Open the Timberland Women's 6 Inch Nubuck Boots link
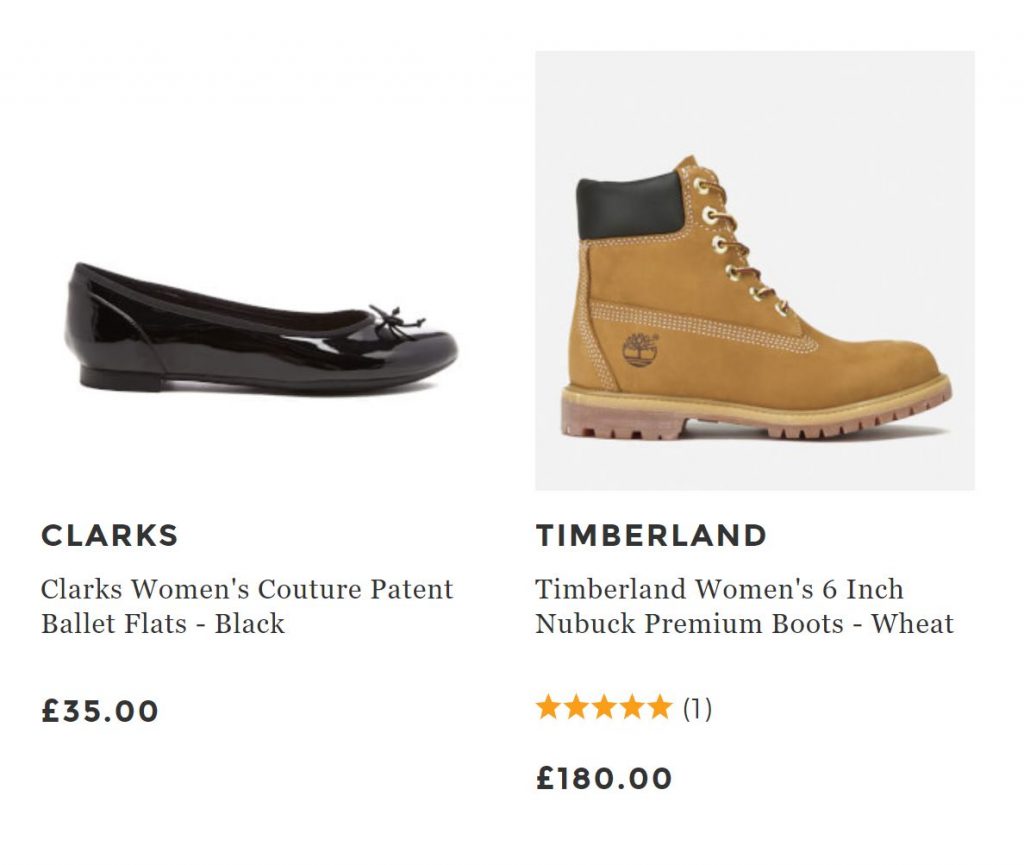The image size is (1024, 865). click(x=744, y=606)
